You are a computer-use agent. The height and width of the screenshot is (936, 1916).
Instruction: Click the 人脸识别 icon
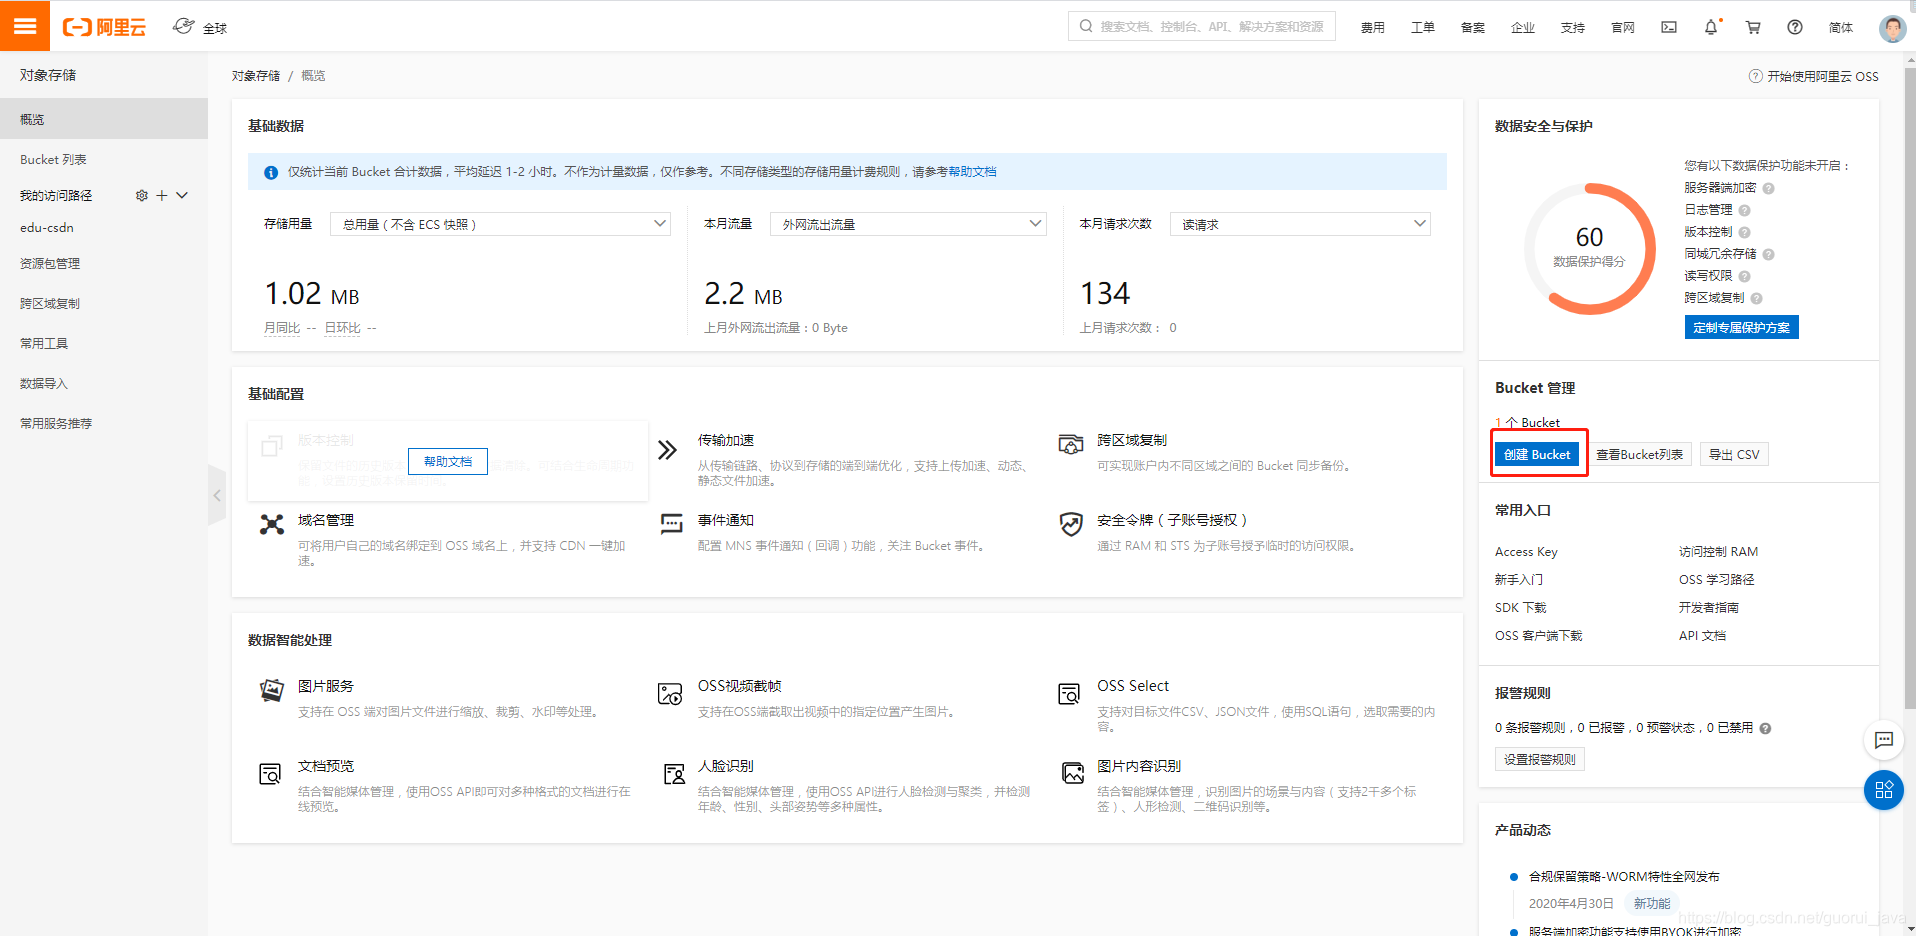pyautogui.click(x=674, y=773)
